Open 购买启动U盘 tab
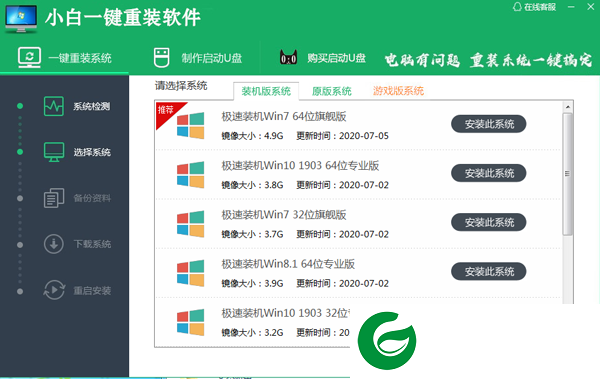This screenshot has height=379, width=600. 323,58
